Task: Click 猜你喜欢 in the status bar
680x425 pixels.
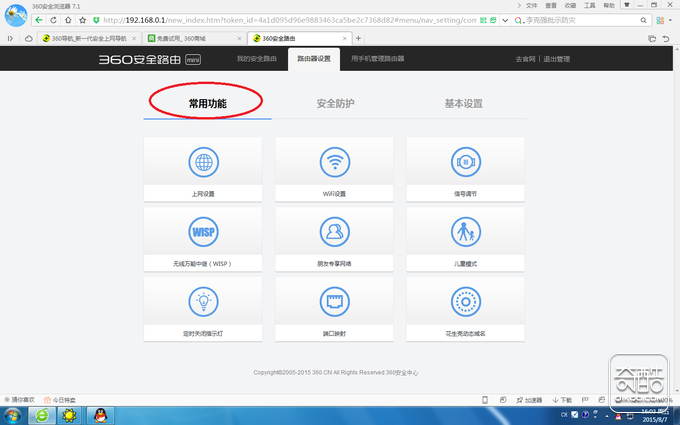Action: (20, 400)
